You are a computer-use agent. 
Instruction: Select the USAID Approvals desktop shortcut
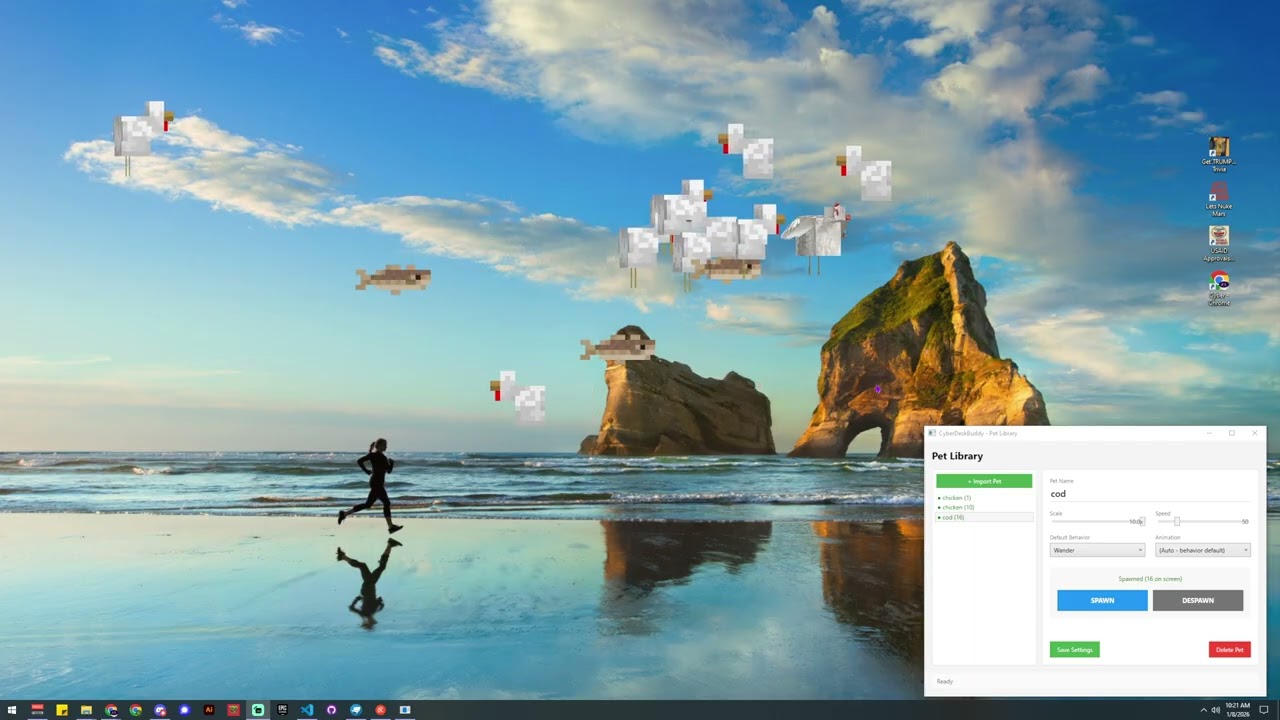tap(1219, 243)
